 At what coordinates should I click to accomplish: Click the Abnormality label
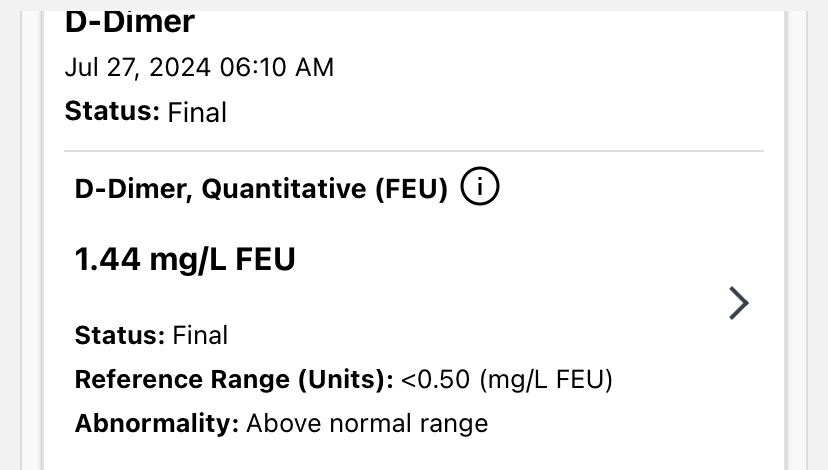[157, 423]
